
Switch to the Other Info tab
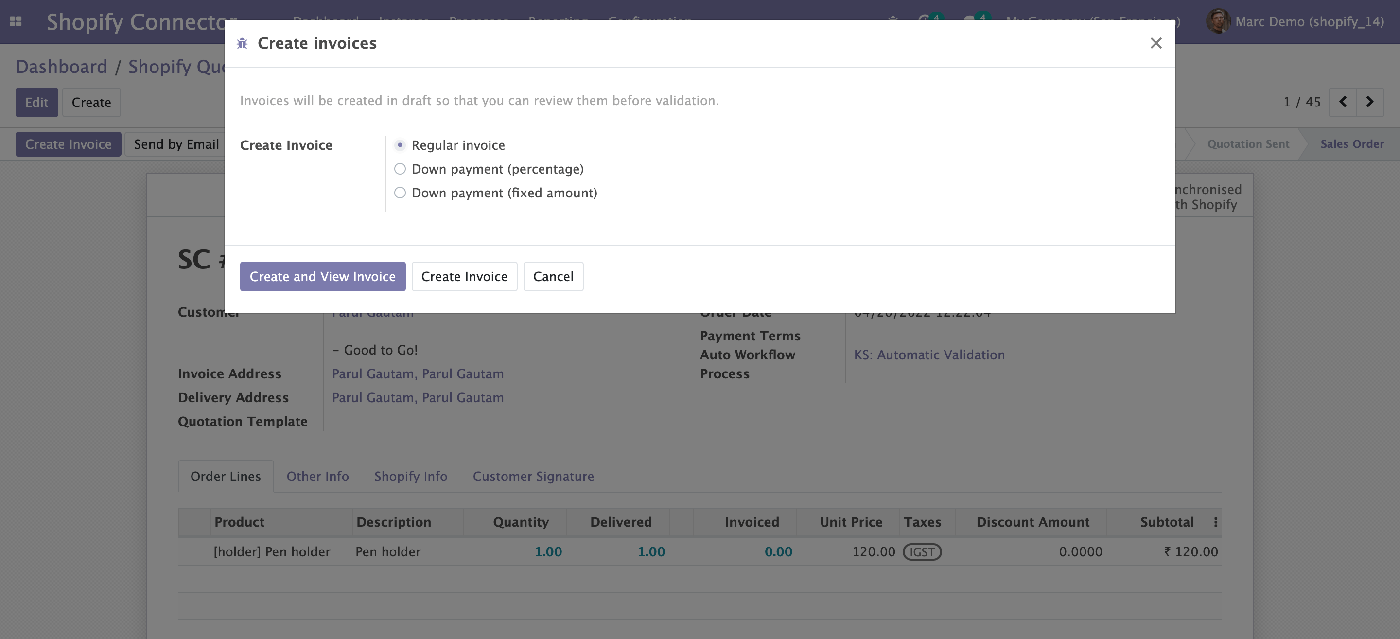[318, 477]
